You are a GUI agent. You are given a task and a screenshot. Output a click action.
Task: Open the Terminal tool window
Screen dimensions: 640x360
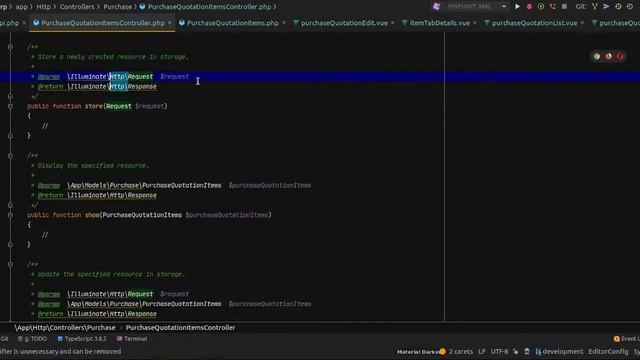(132, 339)
